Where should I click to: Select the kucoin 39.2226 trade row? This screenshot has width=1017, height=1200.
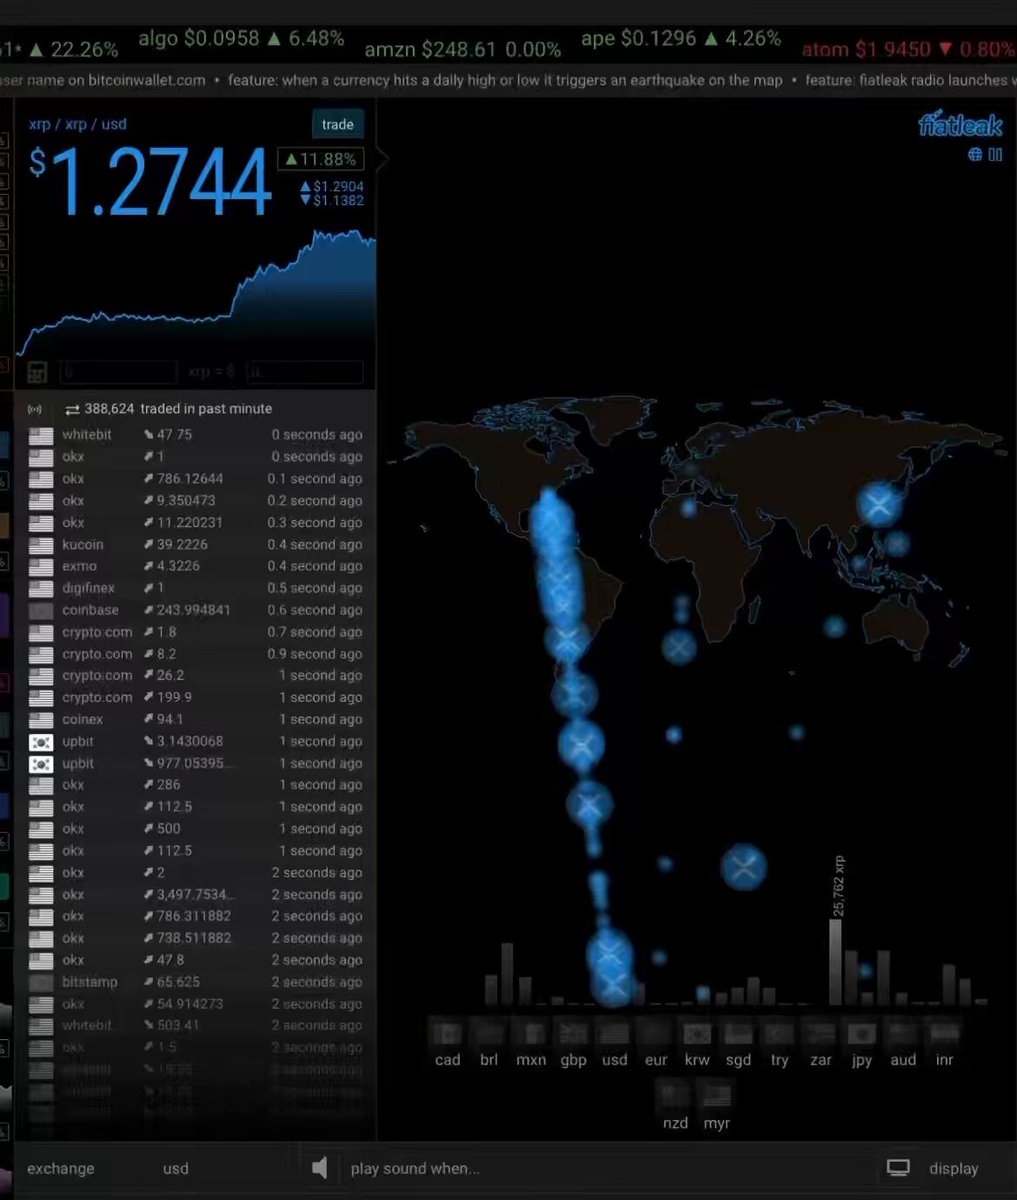(196, 545)
